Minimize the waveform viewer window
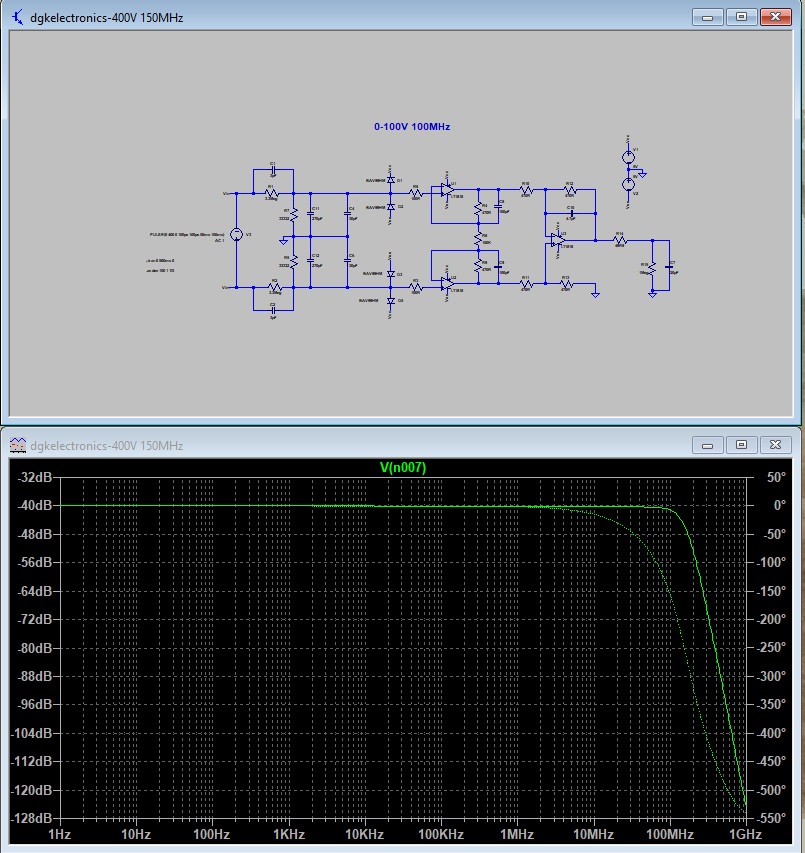Image resolution: width=805 pixels, height=853 pixels. (709, 445)
